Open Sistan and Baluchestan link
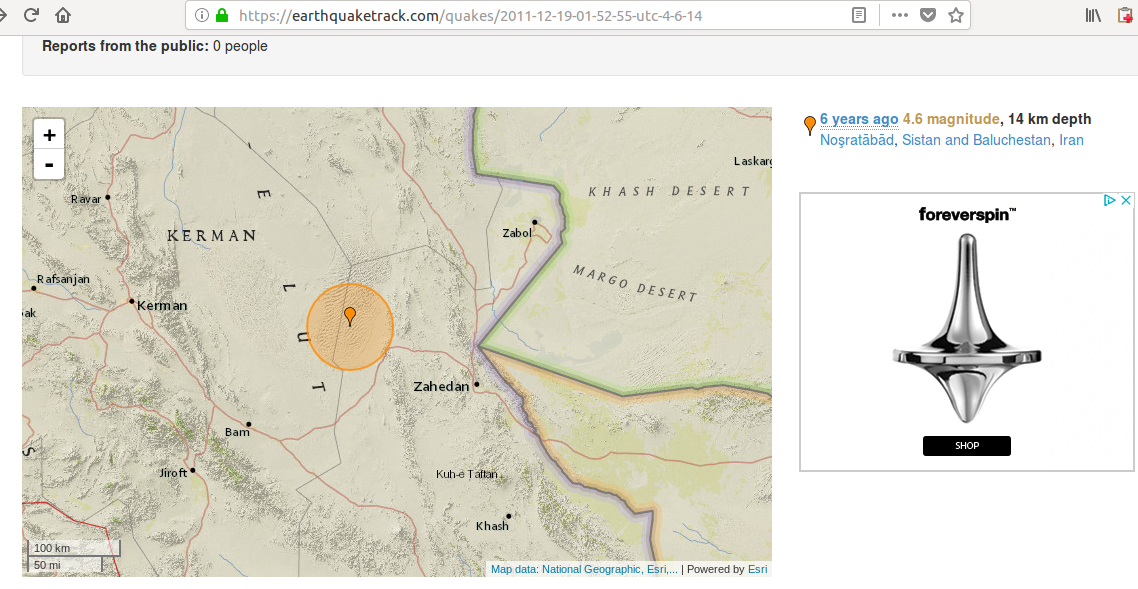 [976, 140]
